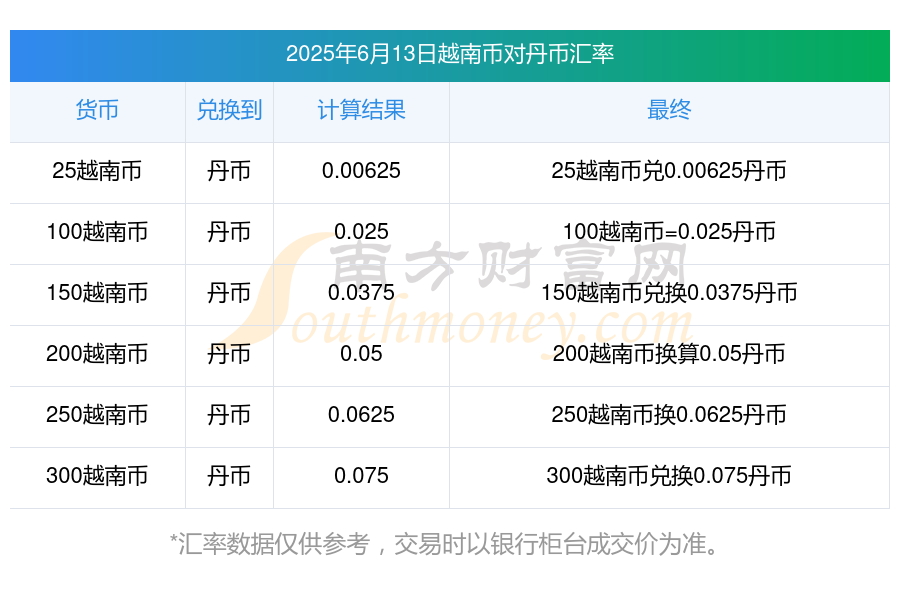Select the 150越南币 cell in the 货币 column
Screen dimensions: 900x600
[x=97, y=293]
